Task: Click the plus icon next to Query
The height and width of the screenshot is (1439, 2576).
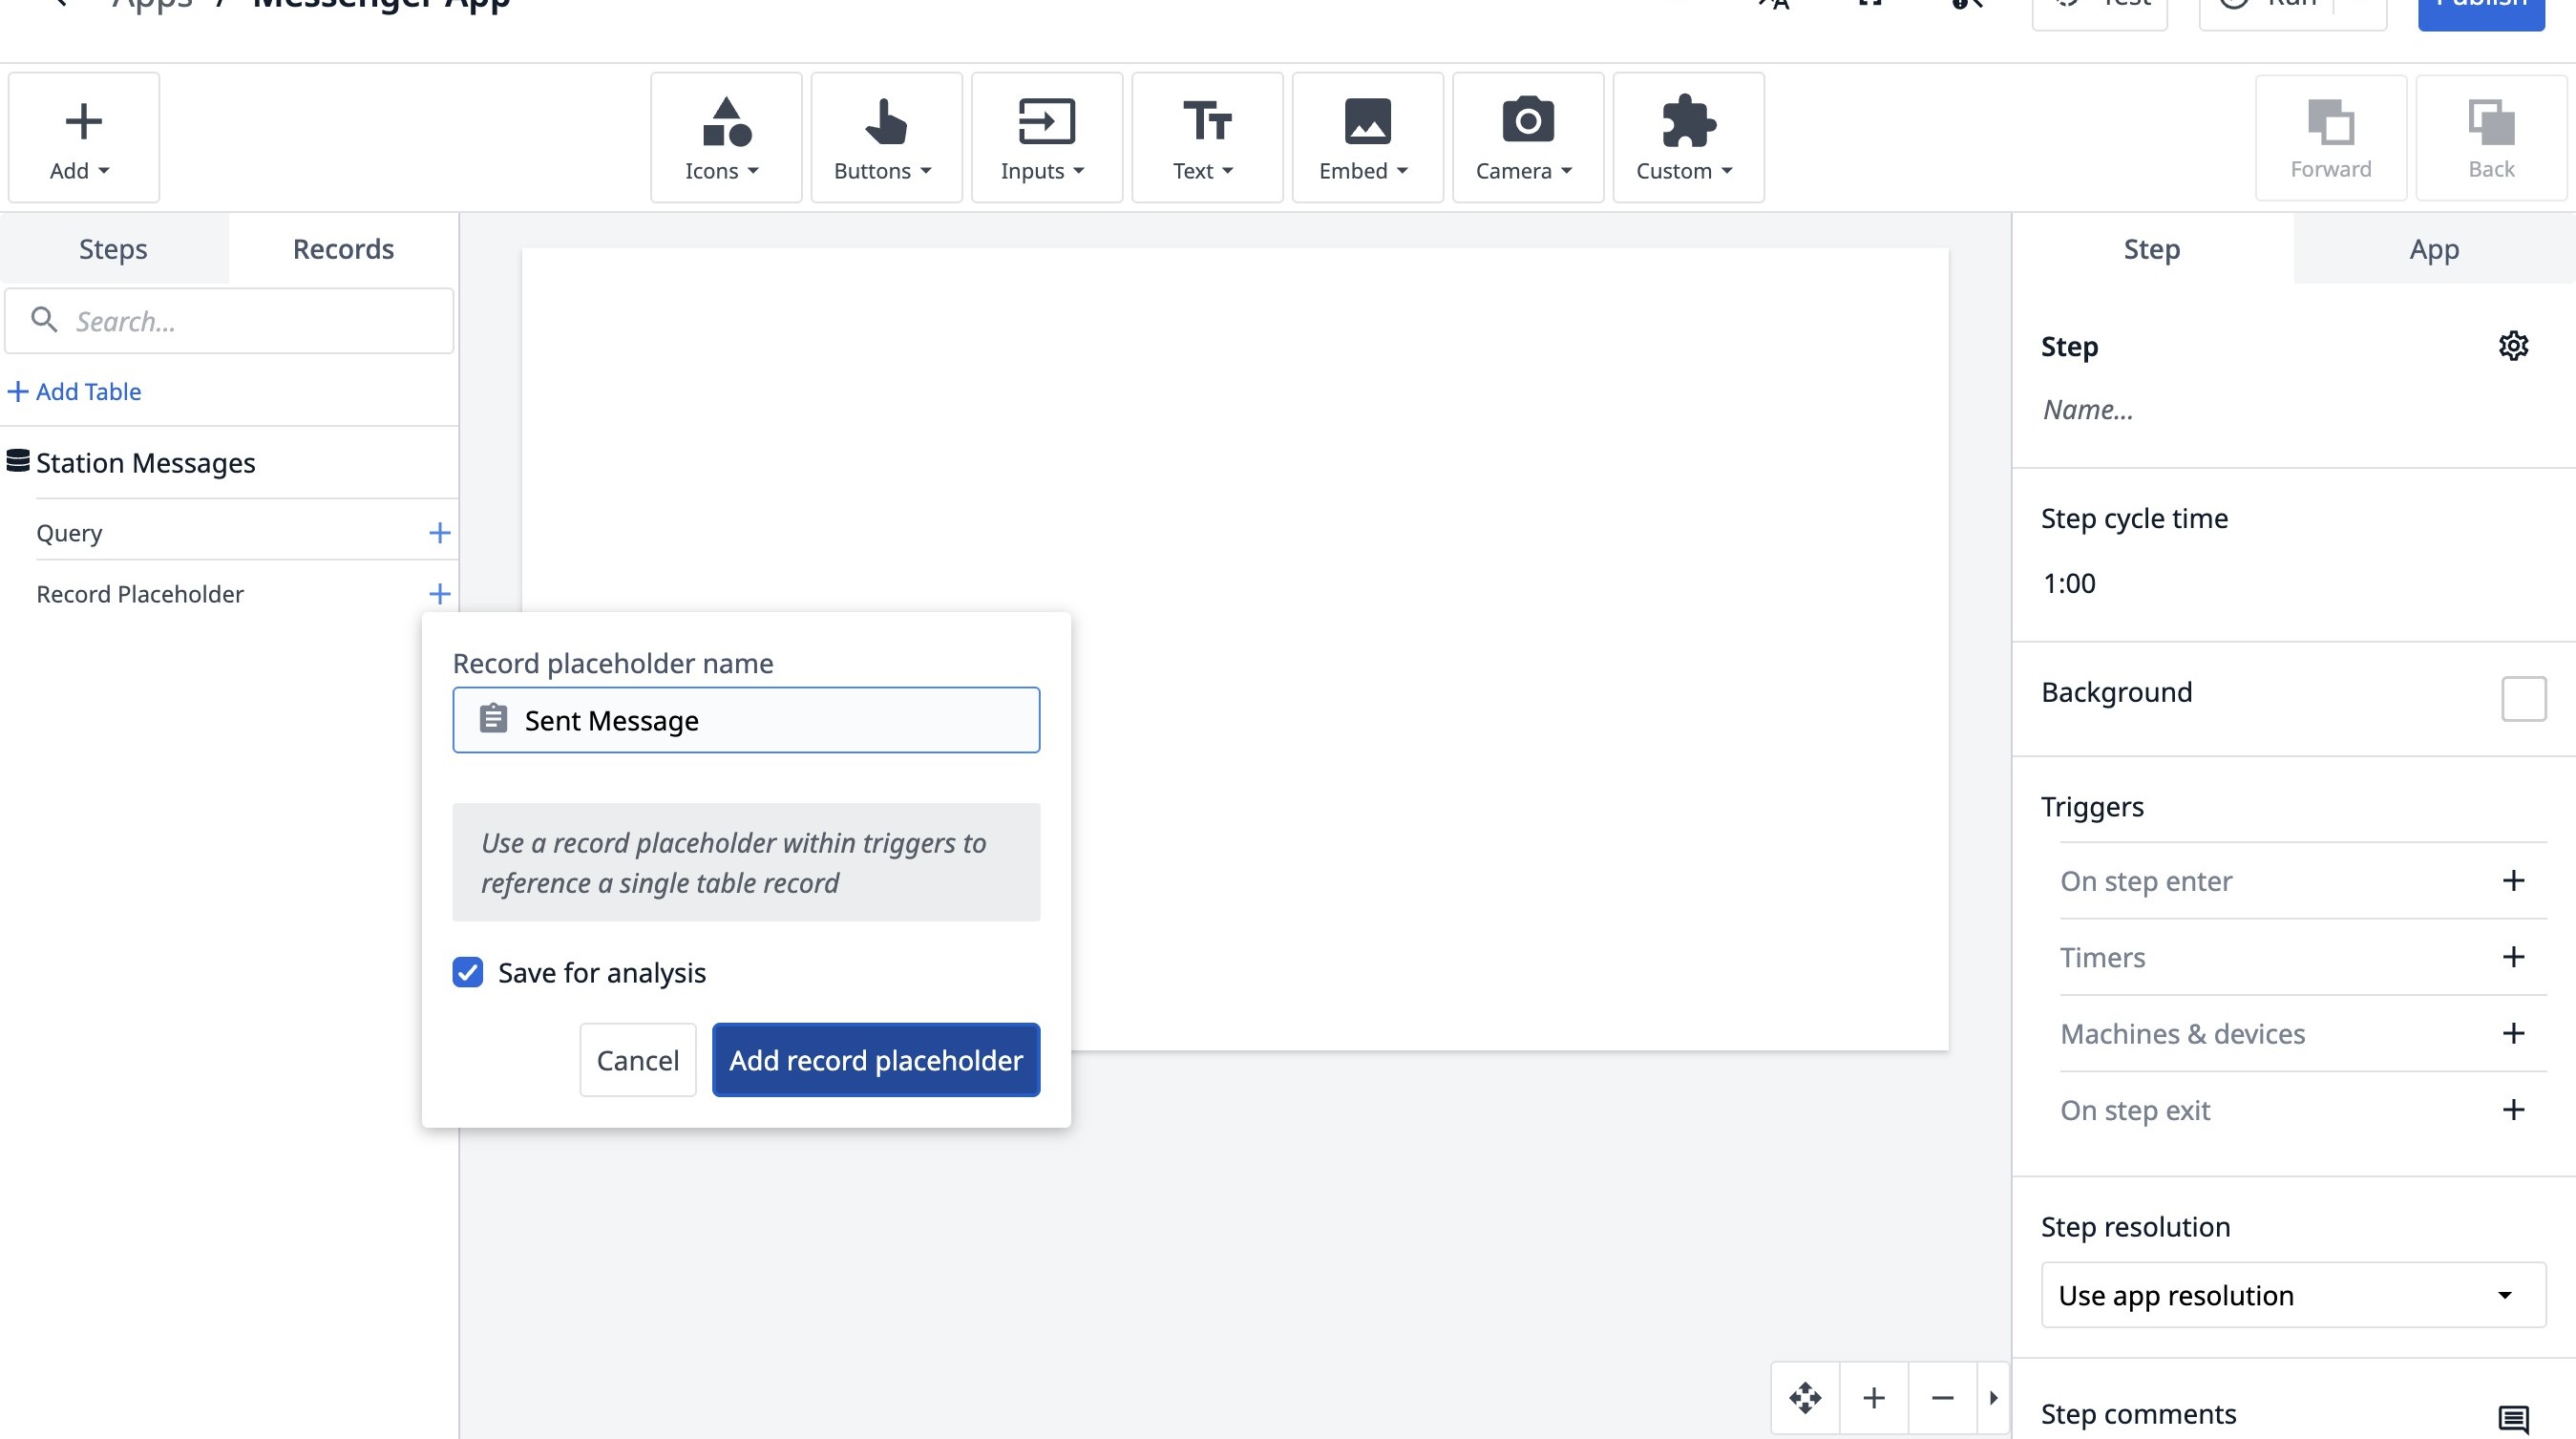Action: pos(439,533)
